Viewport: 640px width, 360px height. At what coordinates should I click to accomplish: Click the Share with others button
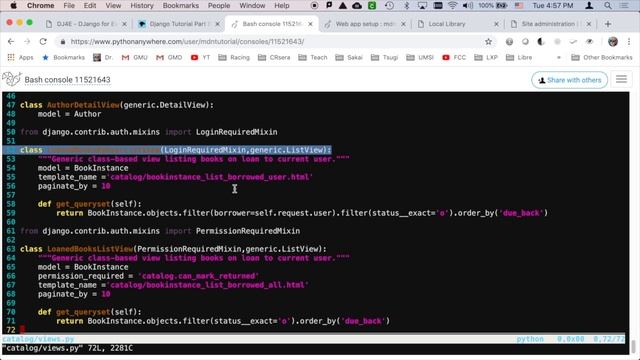pos(569,80)
